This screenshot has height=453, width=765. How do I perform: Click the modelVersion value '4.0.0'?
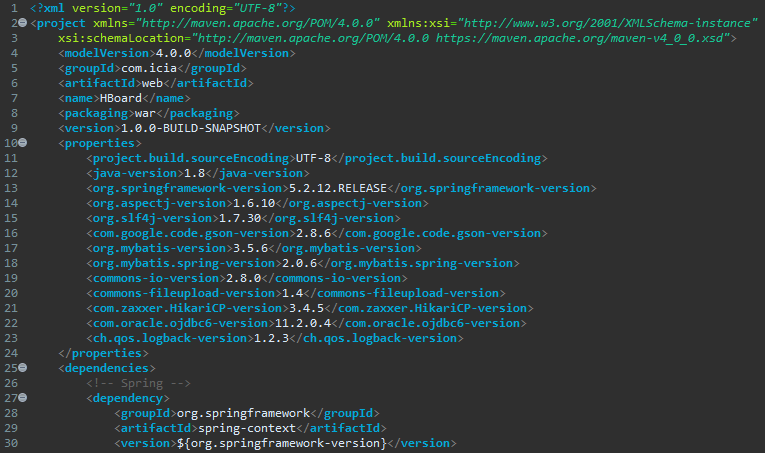(x=173, y=53)
